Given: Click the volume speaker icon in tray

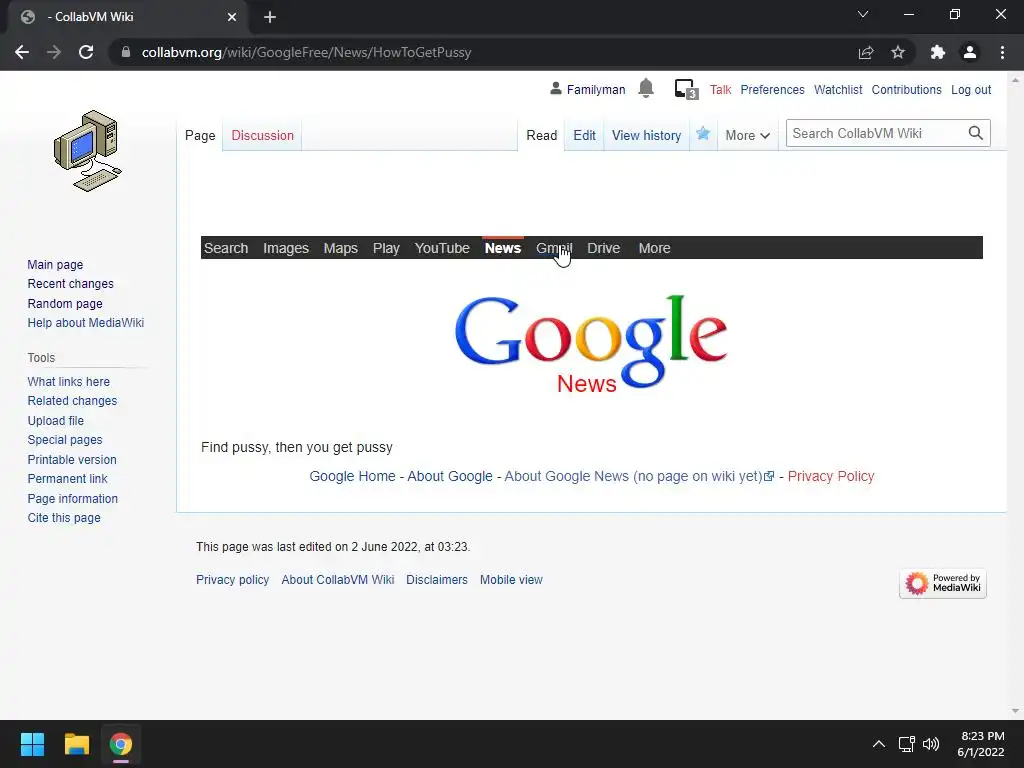Looking at the screenshot, I should pyautogui.click(x=931, y=744).
